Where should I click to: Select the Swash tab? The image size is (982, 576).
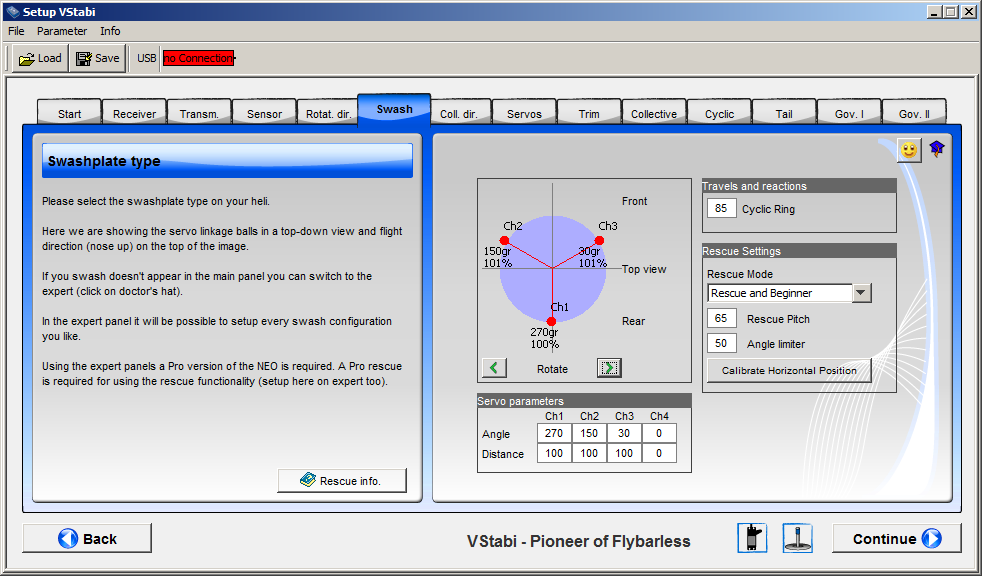[x=395, y=110]
